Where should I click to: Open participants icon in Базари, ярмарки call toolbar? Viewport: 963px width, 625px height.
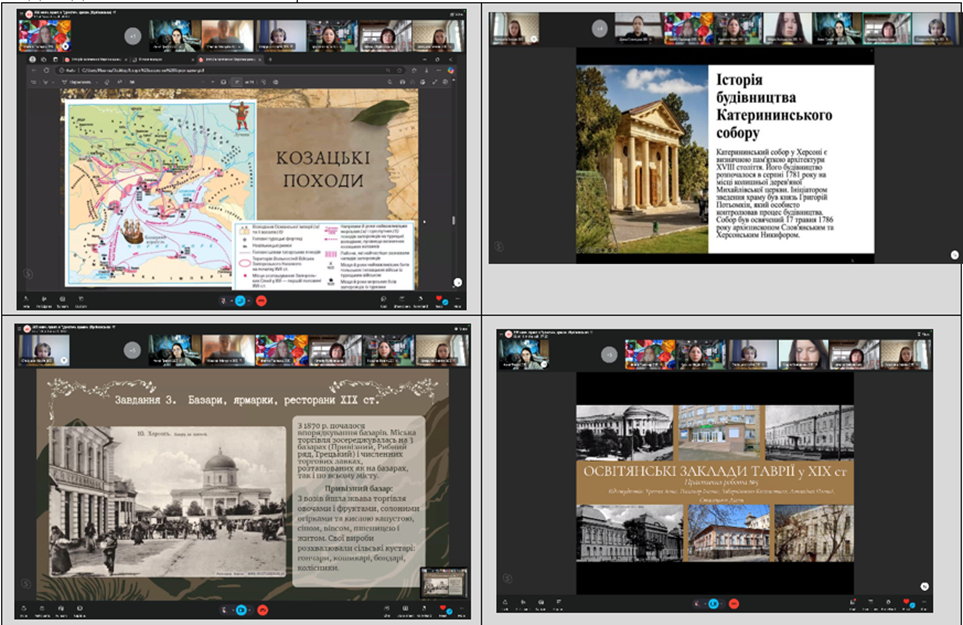coord(42,608)
